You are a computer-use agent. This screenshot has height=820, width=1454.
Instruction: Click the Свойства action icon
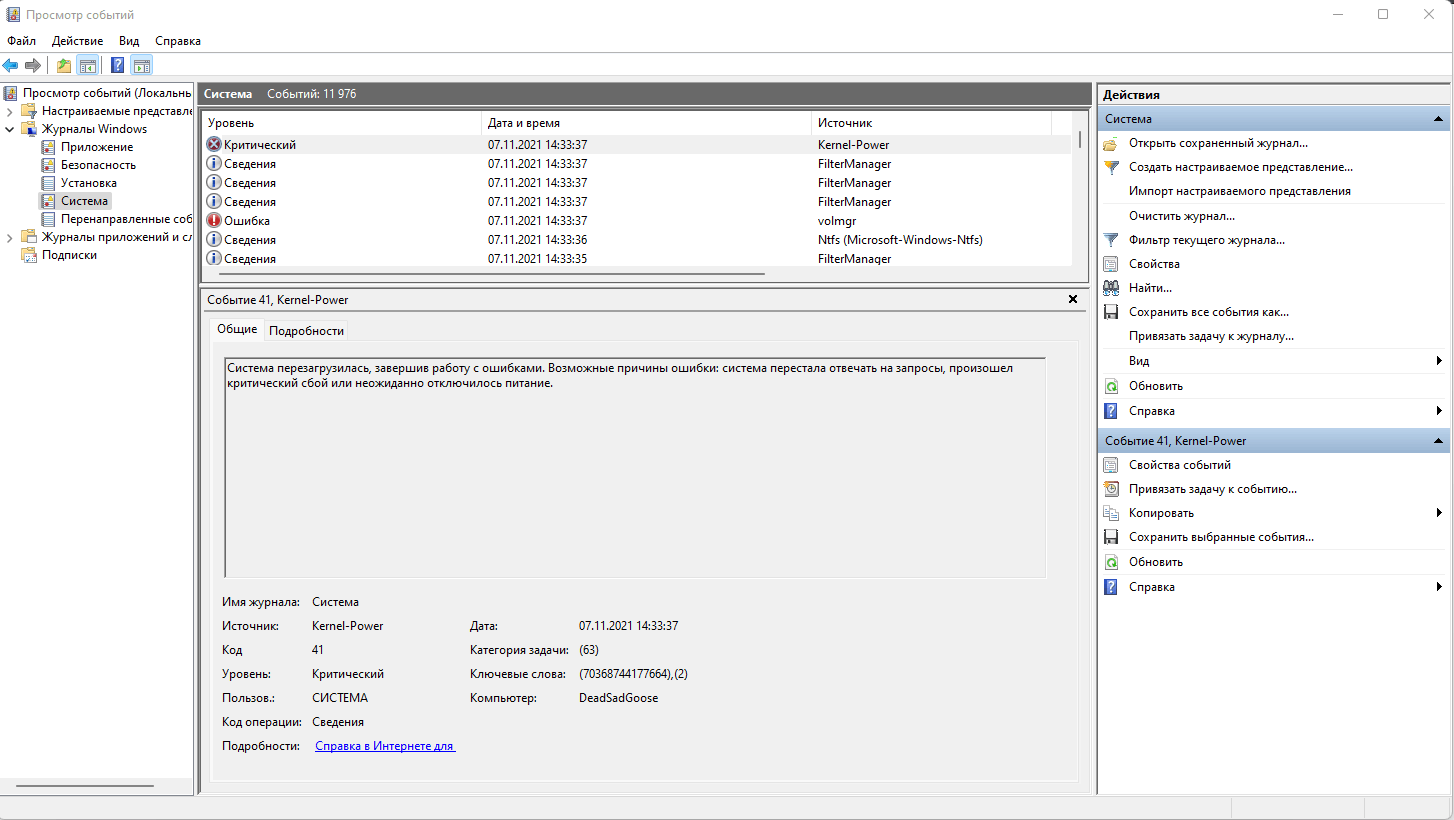1110,264
